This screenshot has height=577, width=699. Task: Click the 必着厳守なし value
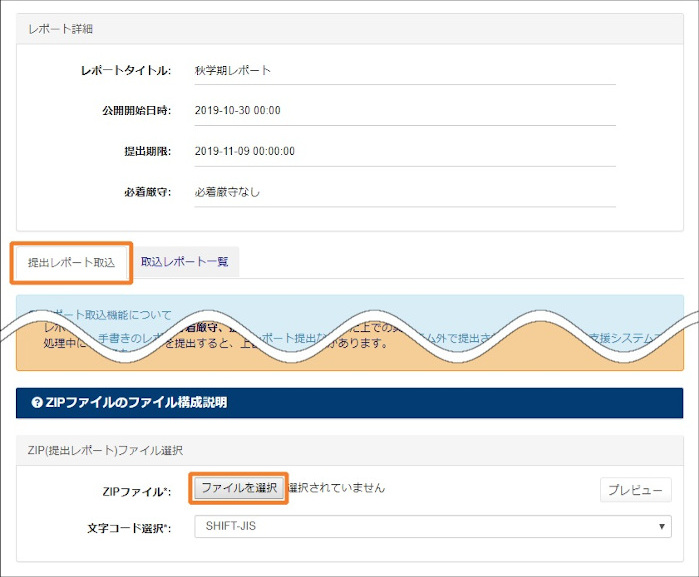pyautogui.click(x=227, y=191)
